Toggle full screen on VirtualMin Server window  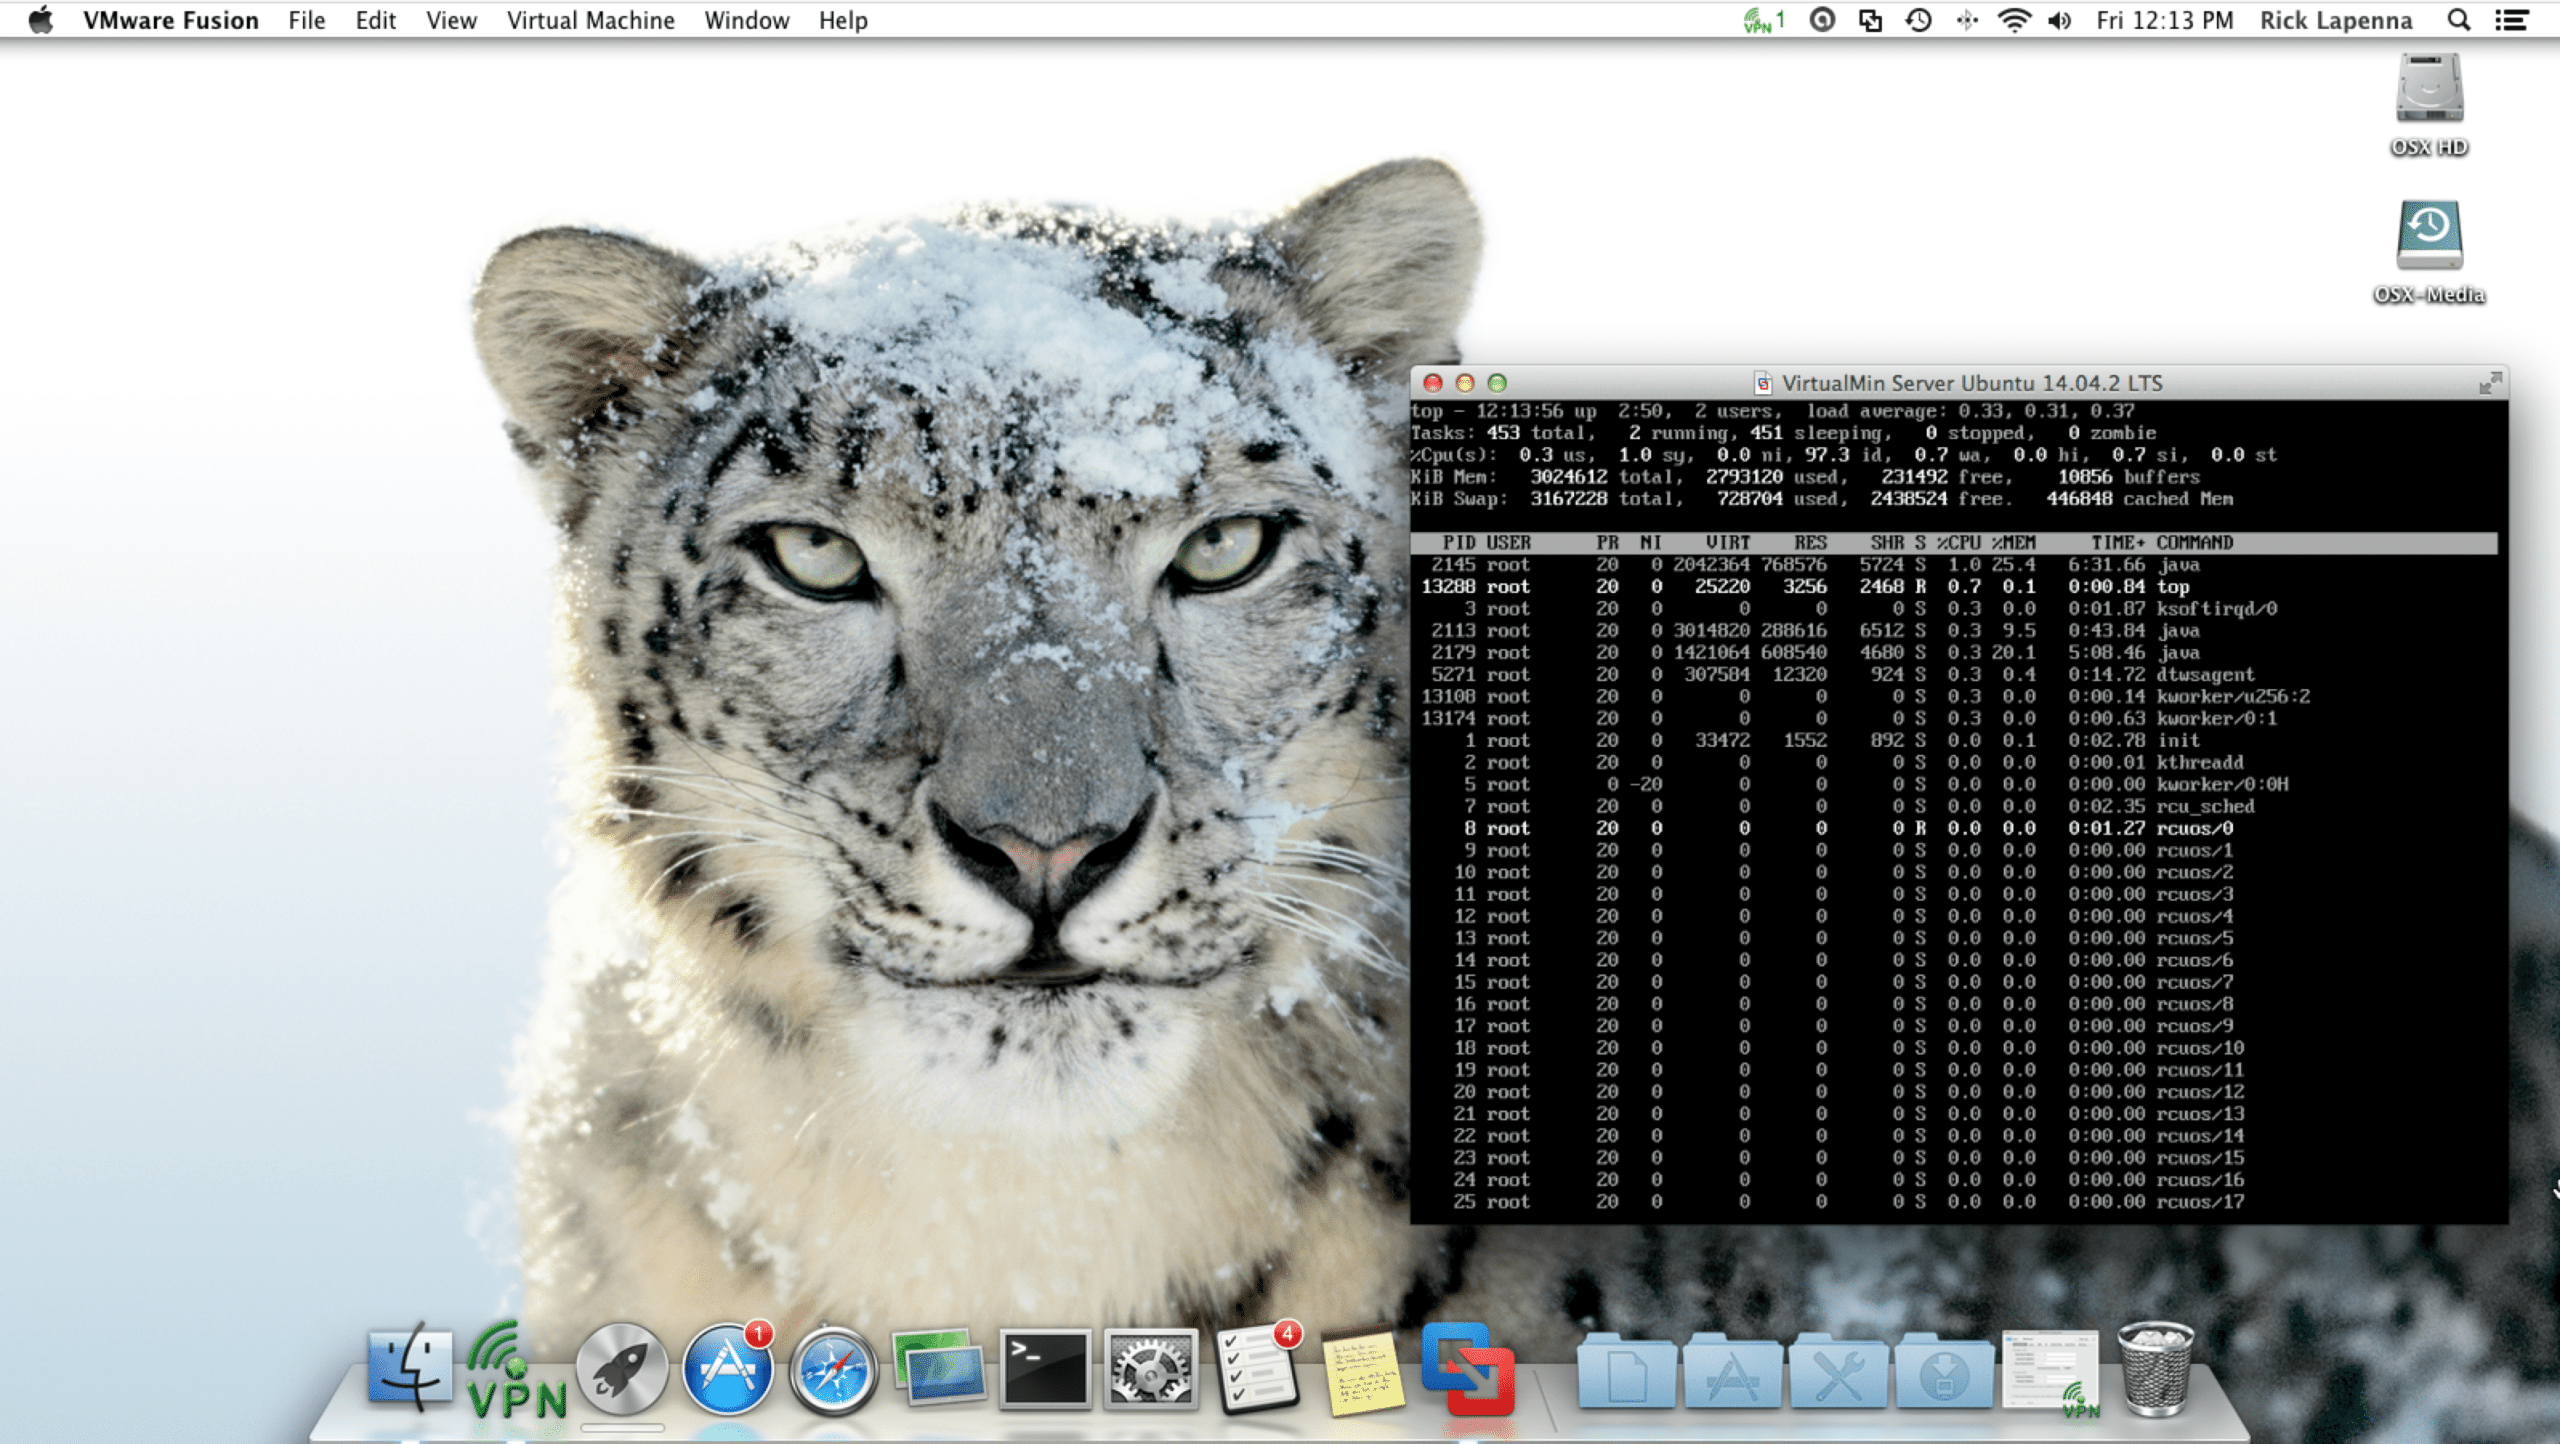[2489, 383]
